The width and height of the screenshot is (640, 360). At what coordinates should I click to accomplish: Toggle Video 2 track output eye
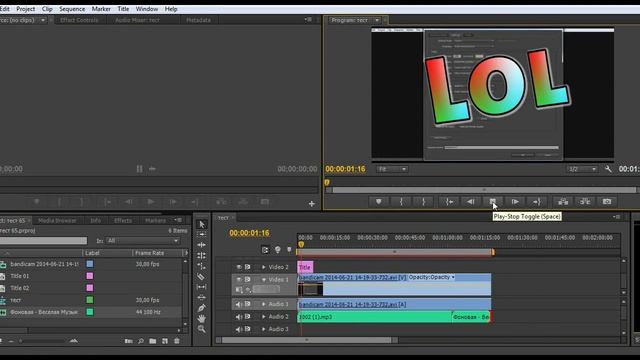[x=239, y=267]
